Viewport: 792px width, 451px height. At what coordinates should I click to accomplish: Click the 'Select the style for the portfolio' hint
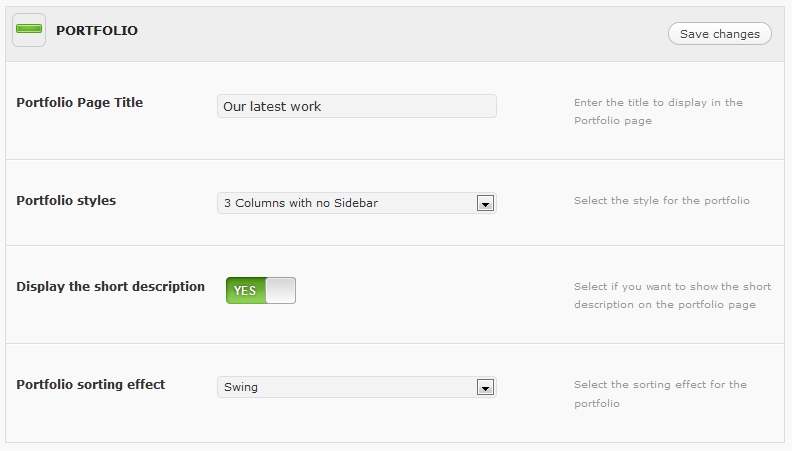click(661, 200)
